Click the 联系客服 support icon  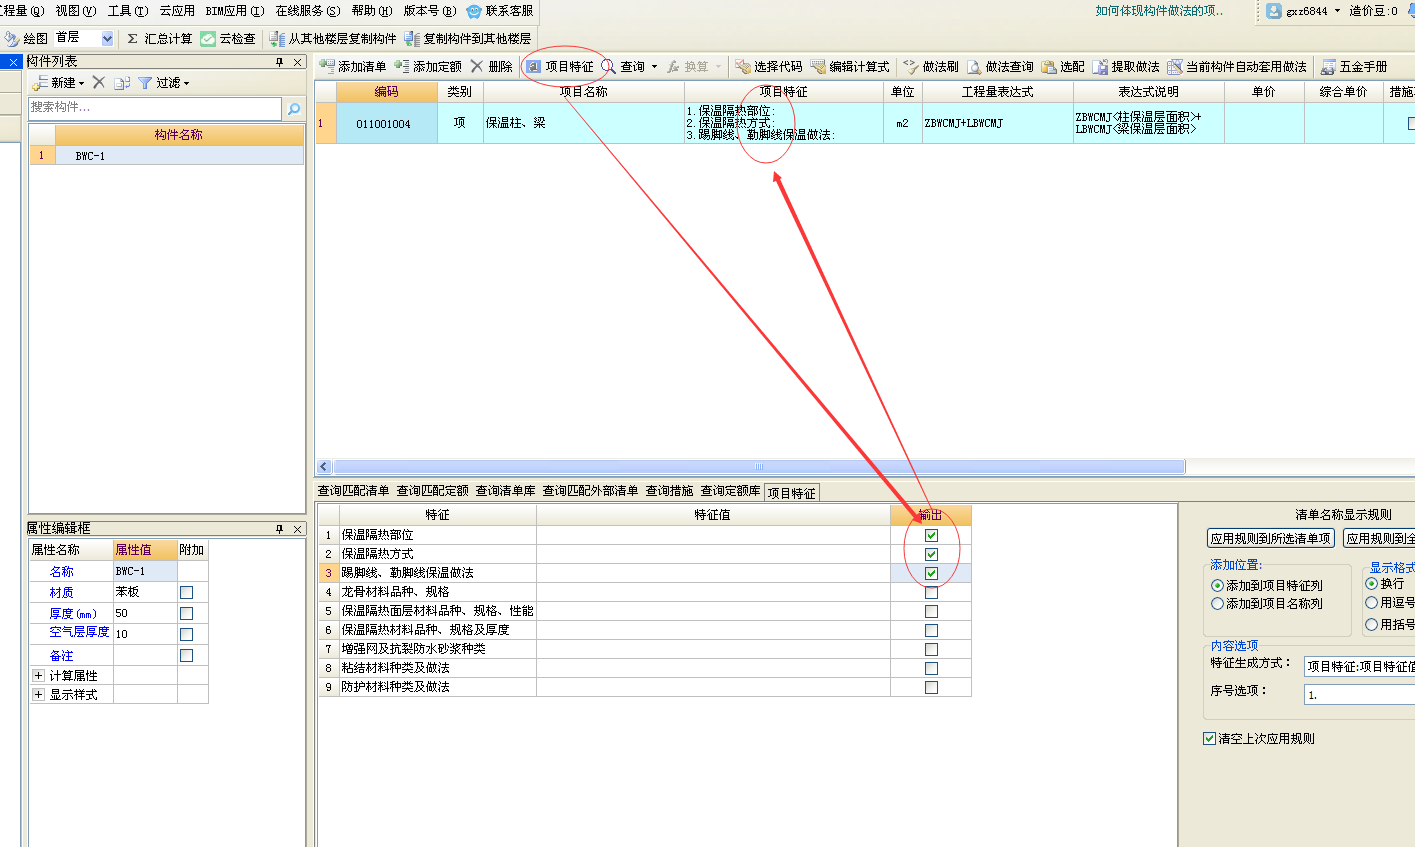[x=474, y=11]
